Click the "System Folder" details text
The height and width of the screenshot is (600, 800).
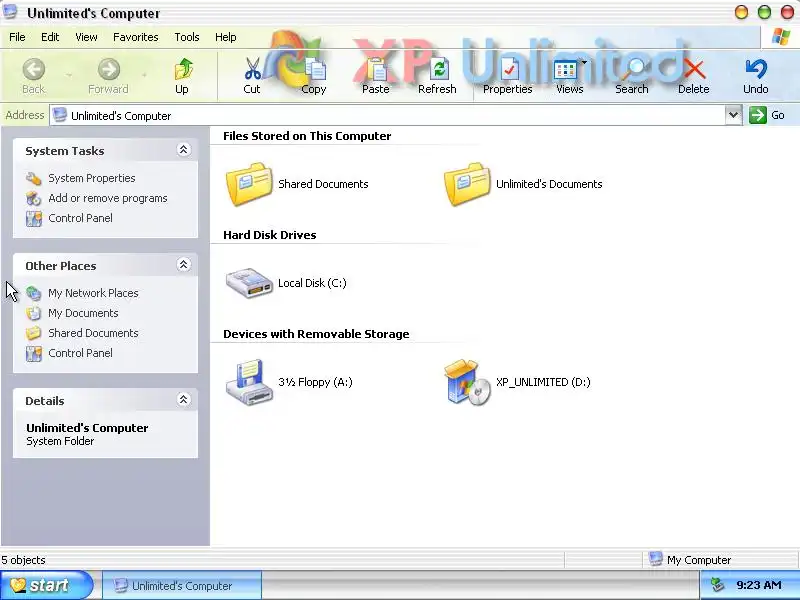60,441
